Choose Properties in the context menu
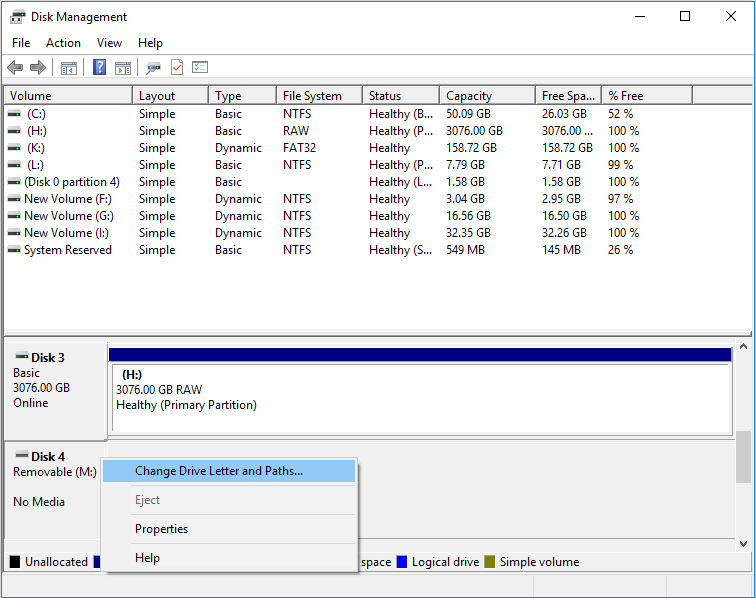The height and width of the screenshot is (598, 756). [x=229, y=529]
